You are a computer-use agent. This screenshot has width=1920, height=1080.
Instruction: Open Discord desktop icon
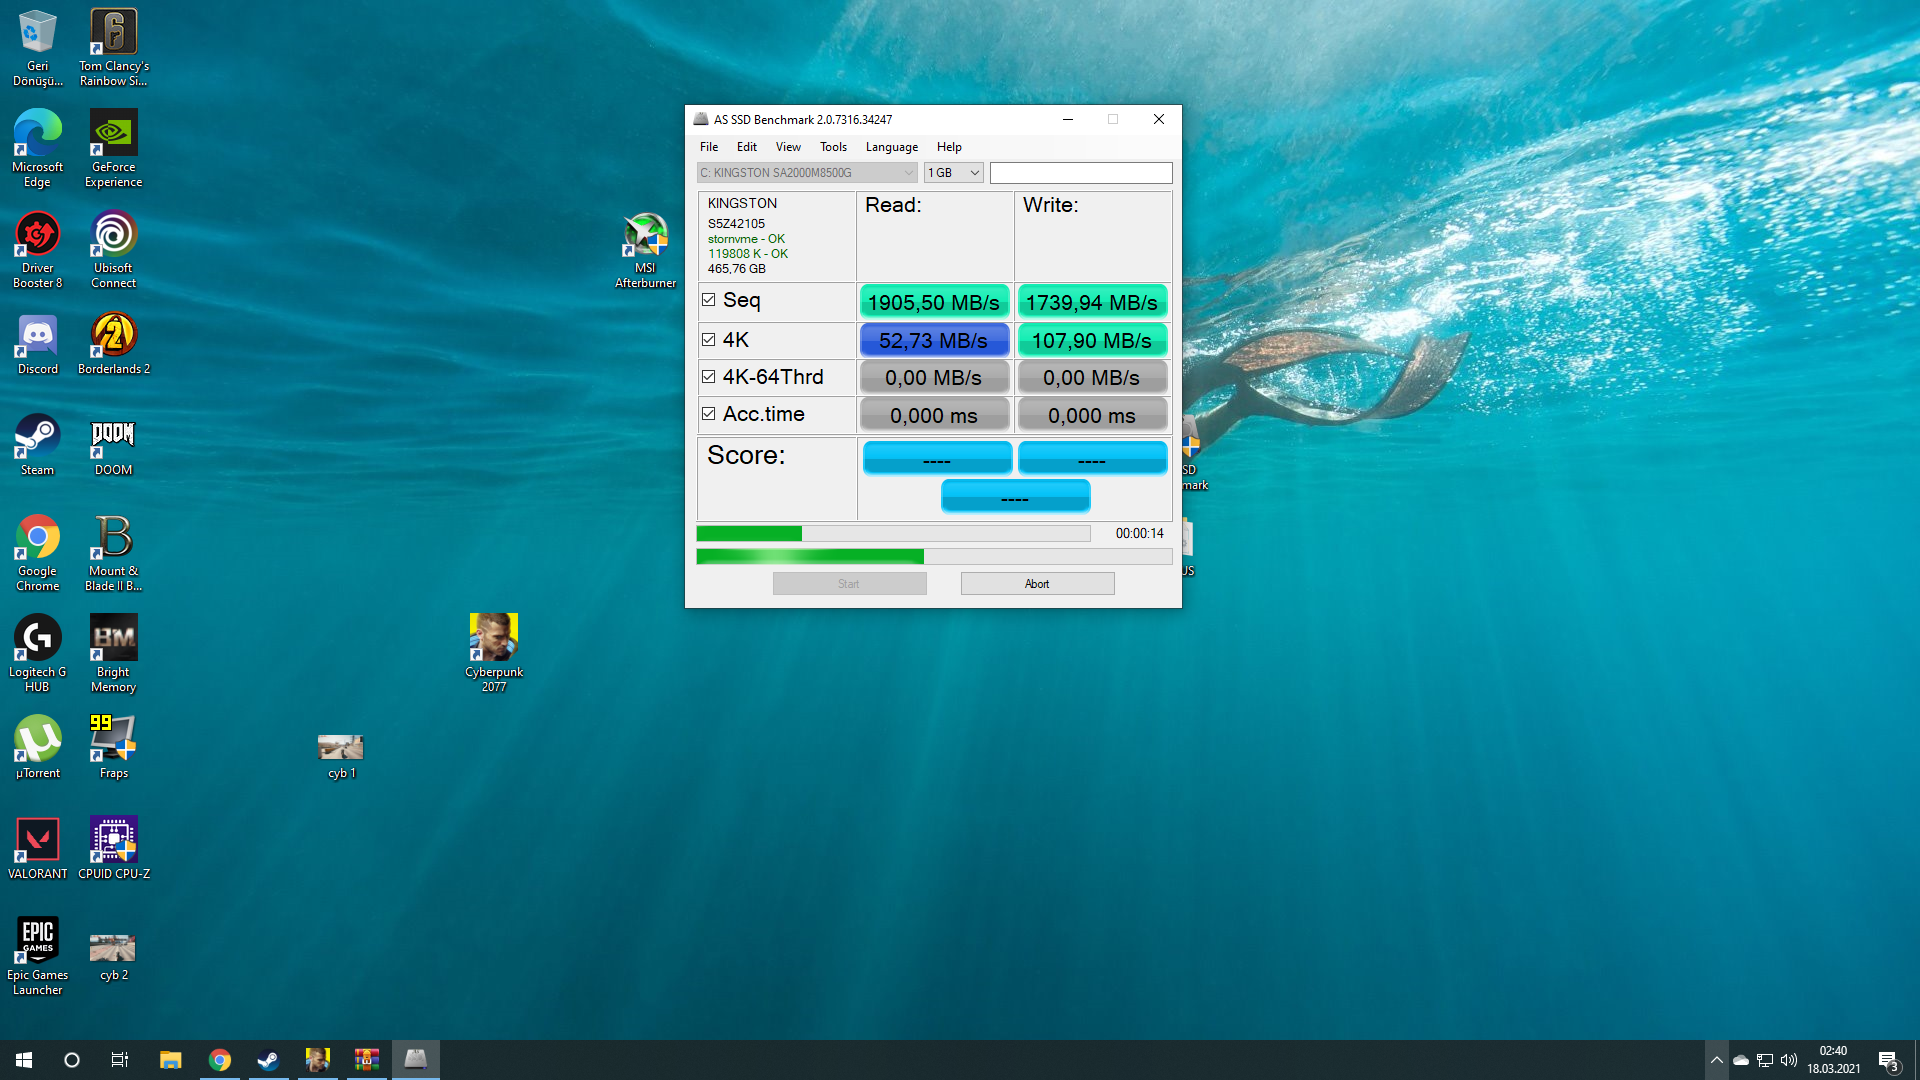click(37, 338)
